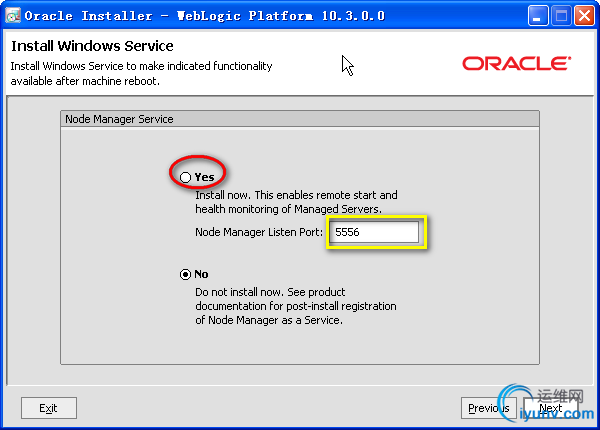Select the Yes radio button
Image resolution: width=600 pixels, height=430 pixels.
pos(186,177)
